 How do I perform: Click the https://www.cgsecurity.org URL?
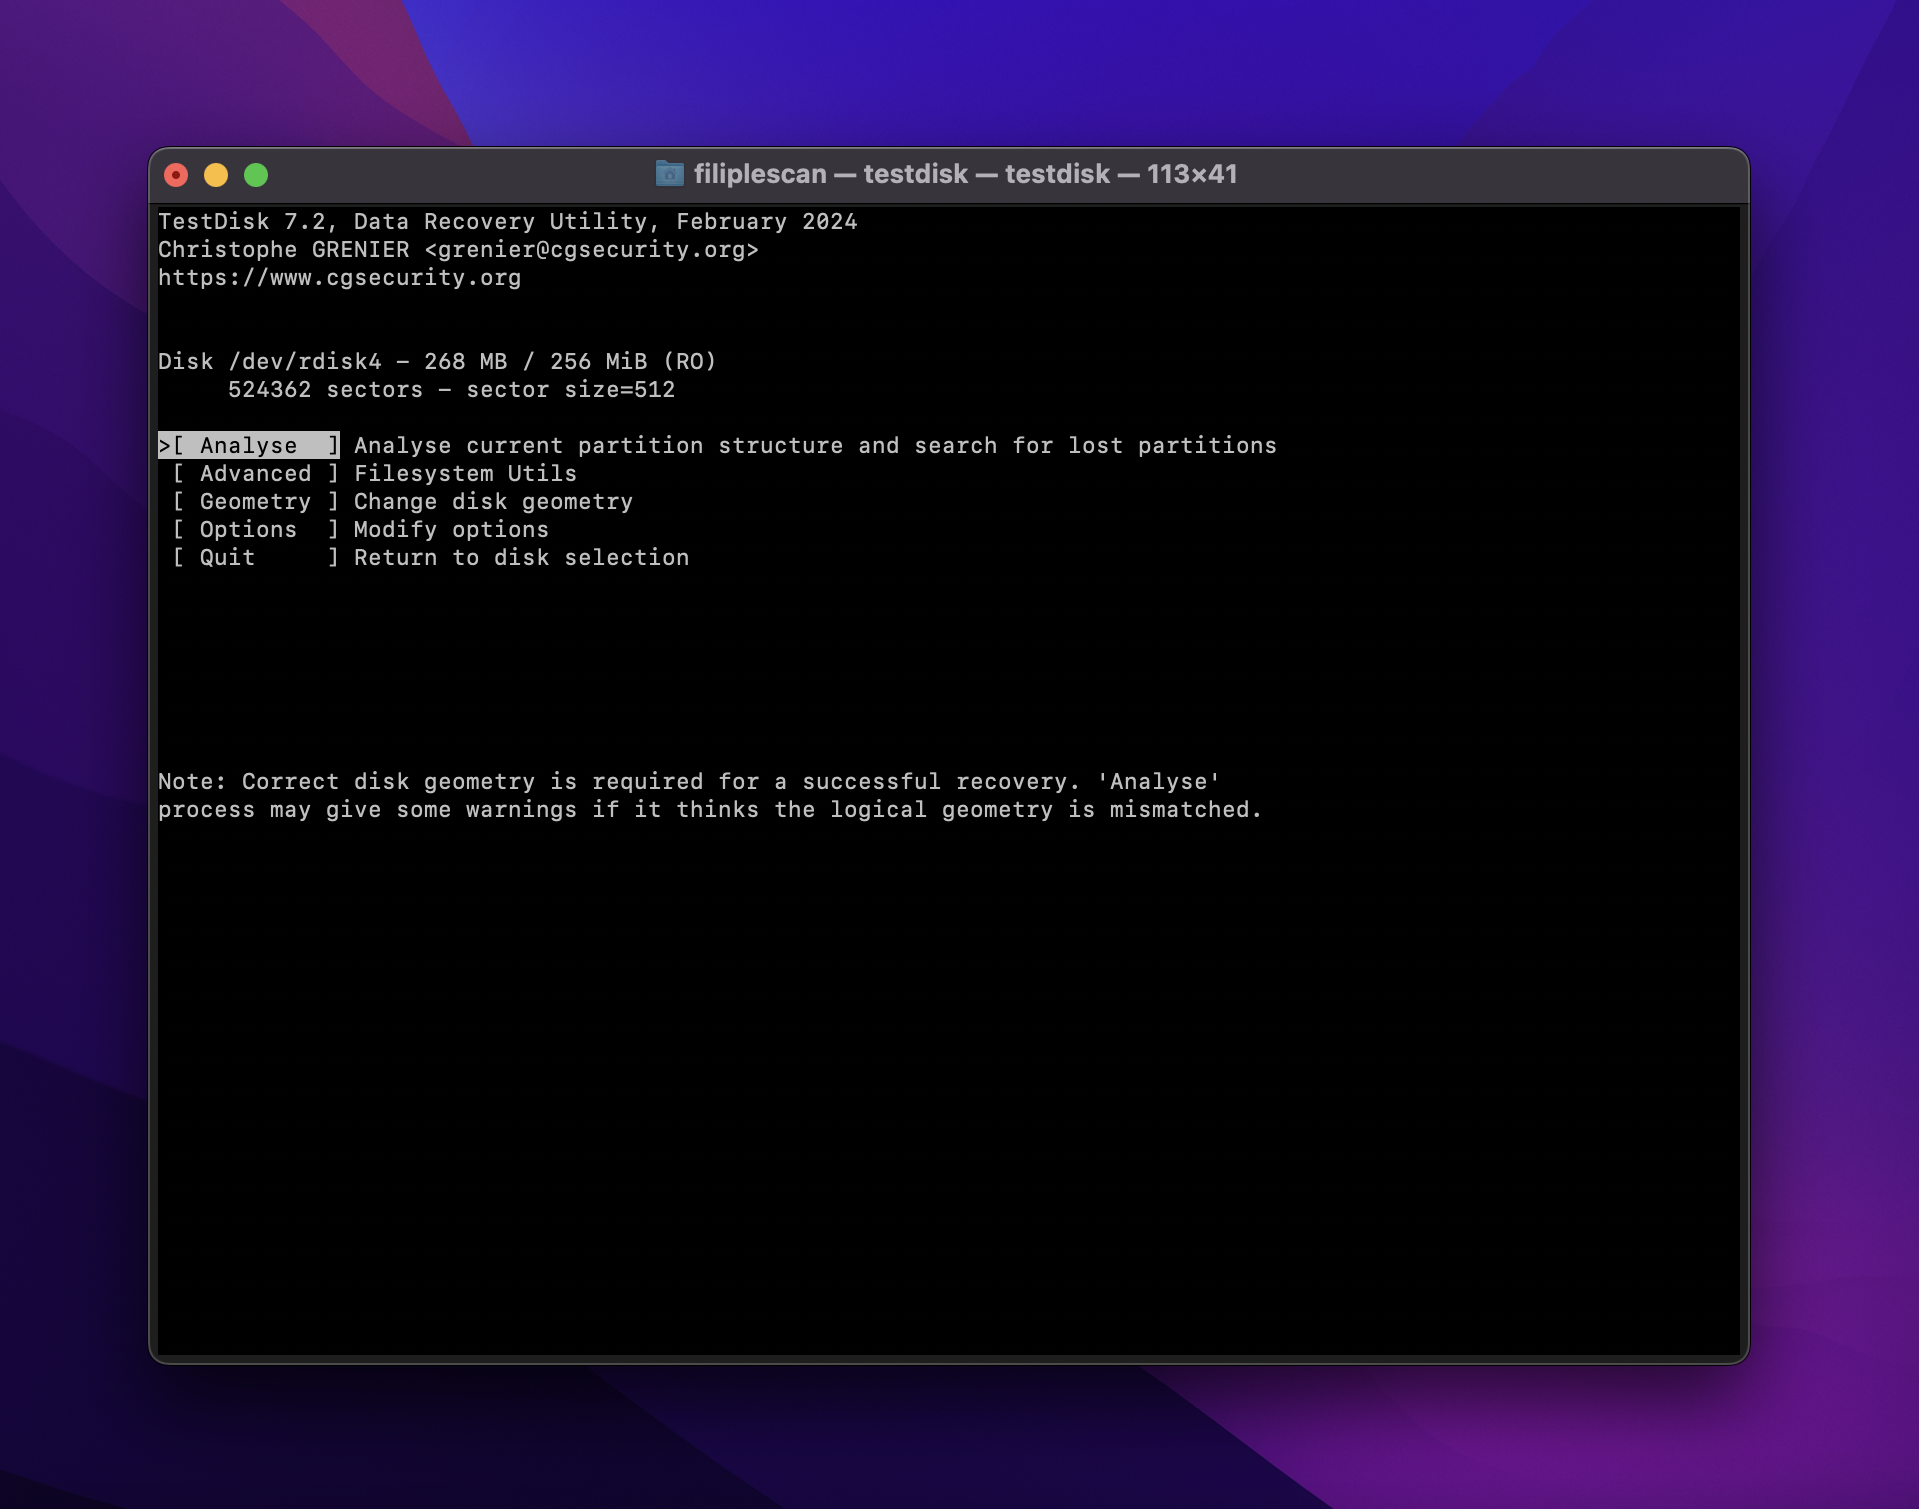click(x=340, y=278)
